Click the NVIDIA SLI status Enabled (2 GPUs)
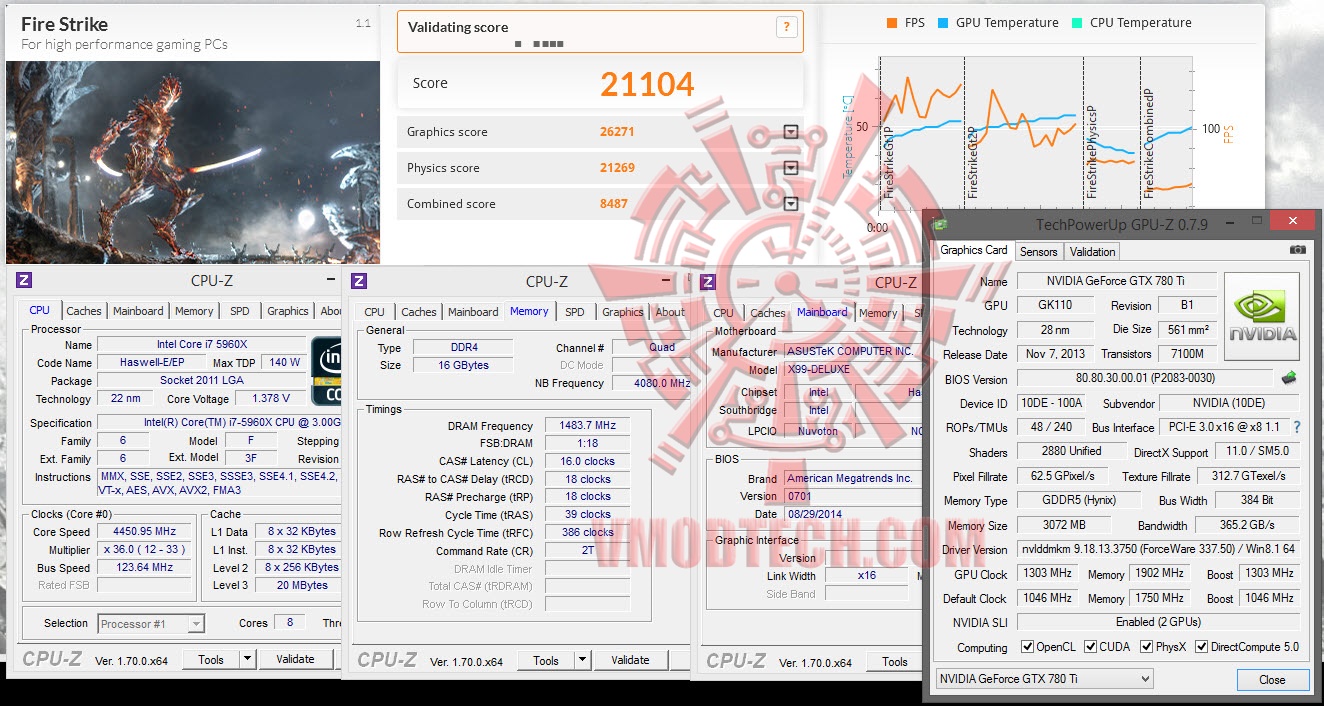 pos(1159,622)
